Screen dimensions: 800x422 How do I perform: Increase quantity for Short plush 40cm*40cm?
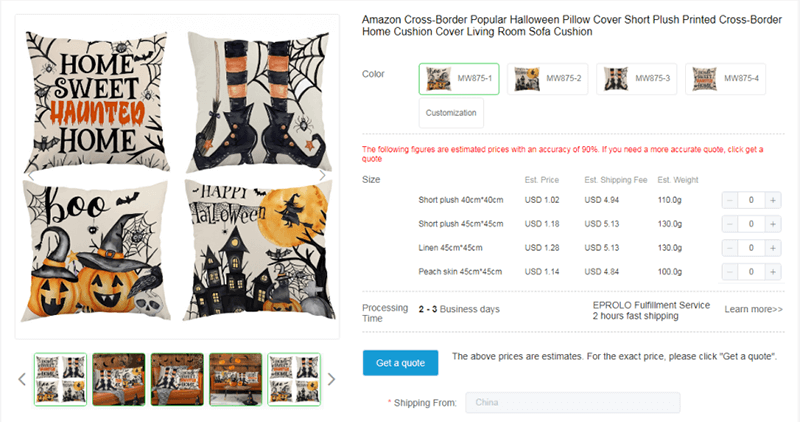tap(772, 200)
